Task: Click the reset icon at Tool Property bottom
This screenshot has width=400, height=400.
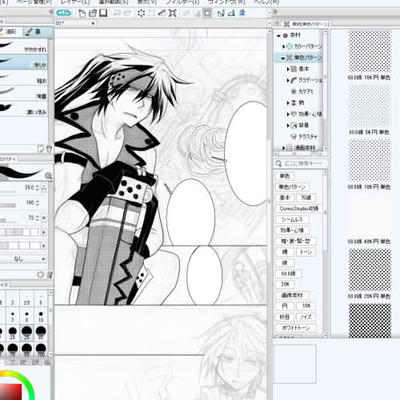Action: pos(41,274)
